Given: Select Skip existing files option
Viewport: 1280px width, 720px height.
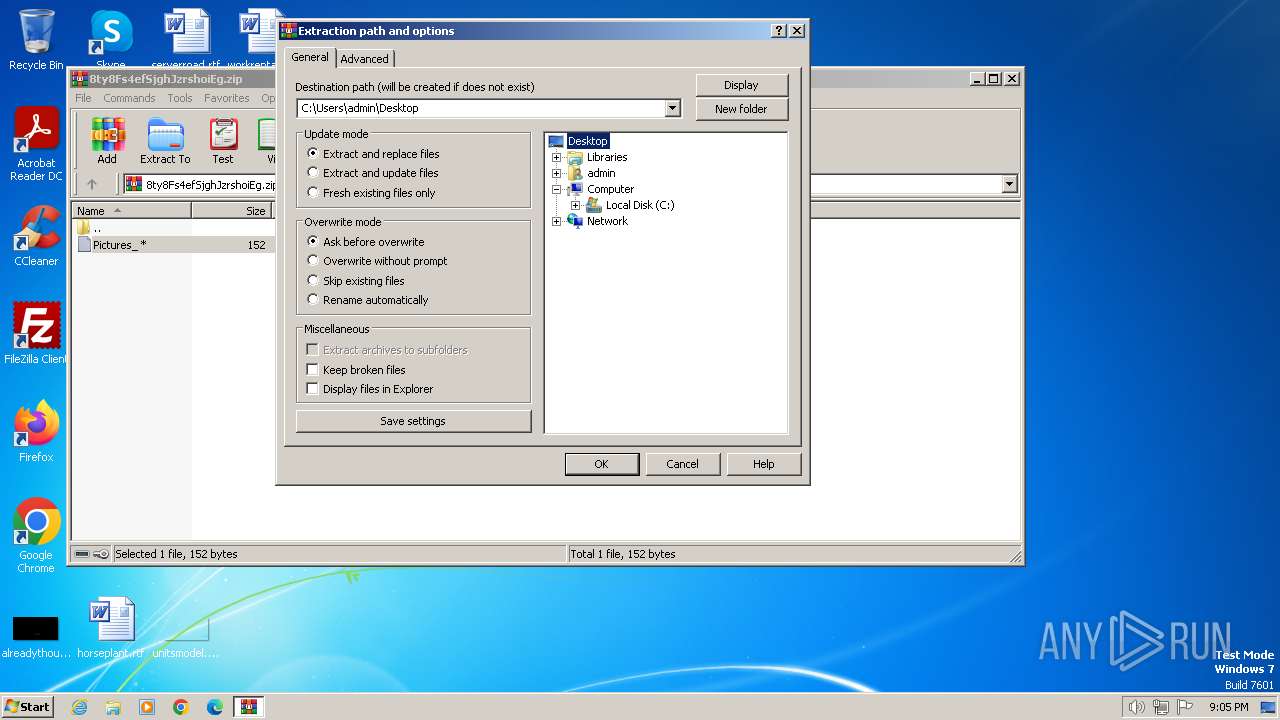Looking at the screenshot, I should (x=356, y=281).
